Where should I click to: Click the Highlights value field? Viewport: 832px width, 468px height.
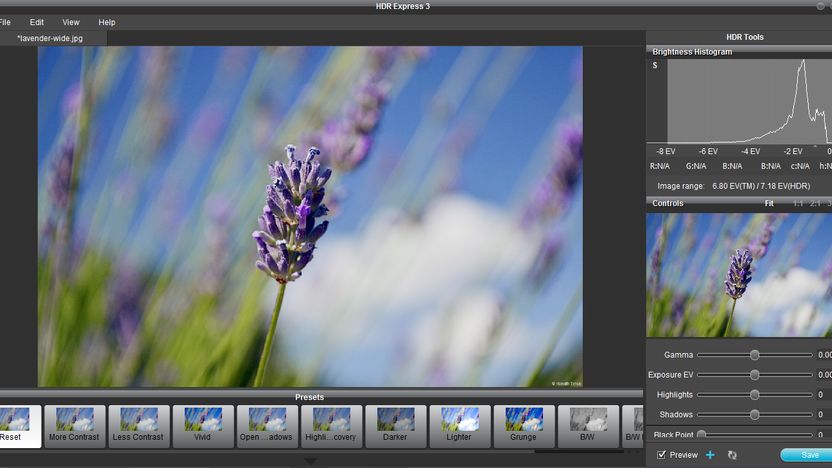824,395
